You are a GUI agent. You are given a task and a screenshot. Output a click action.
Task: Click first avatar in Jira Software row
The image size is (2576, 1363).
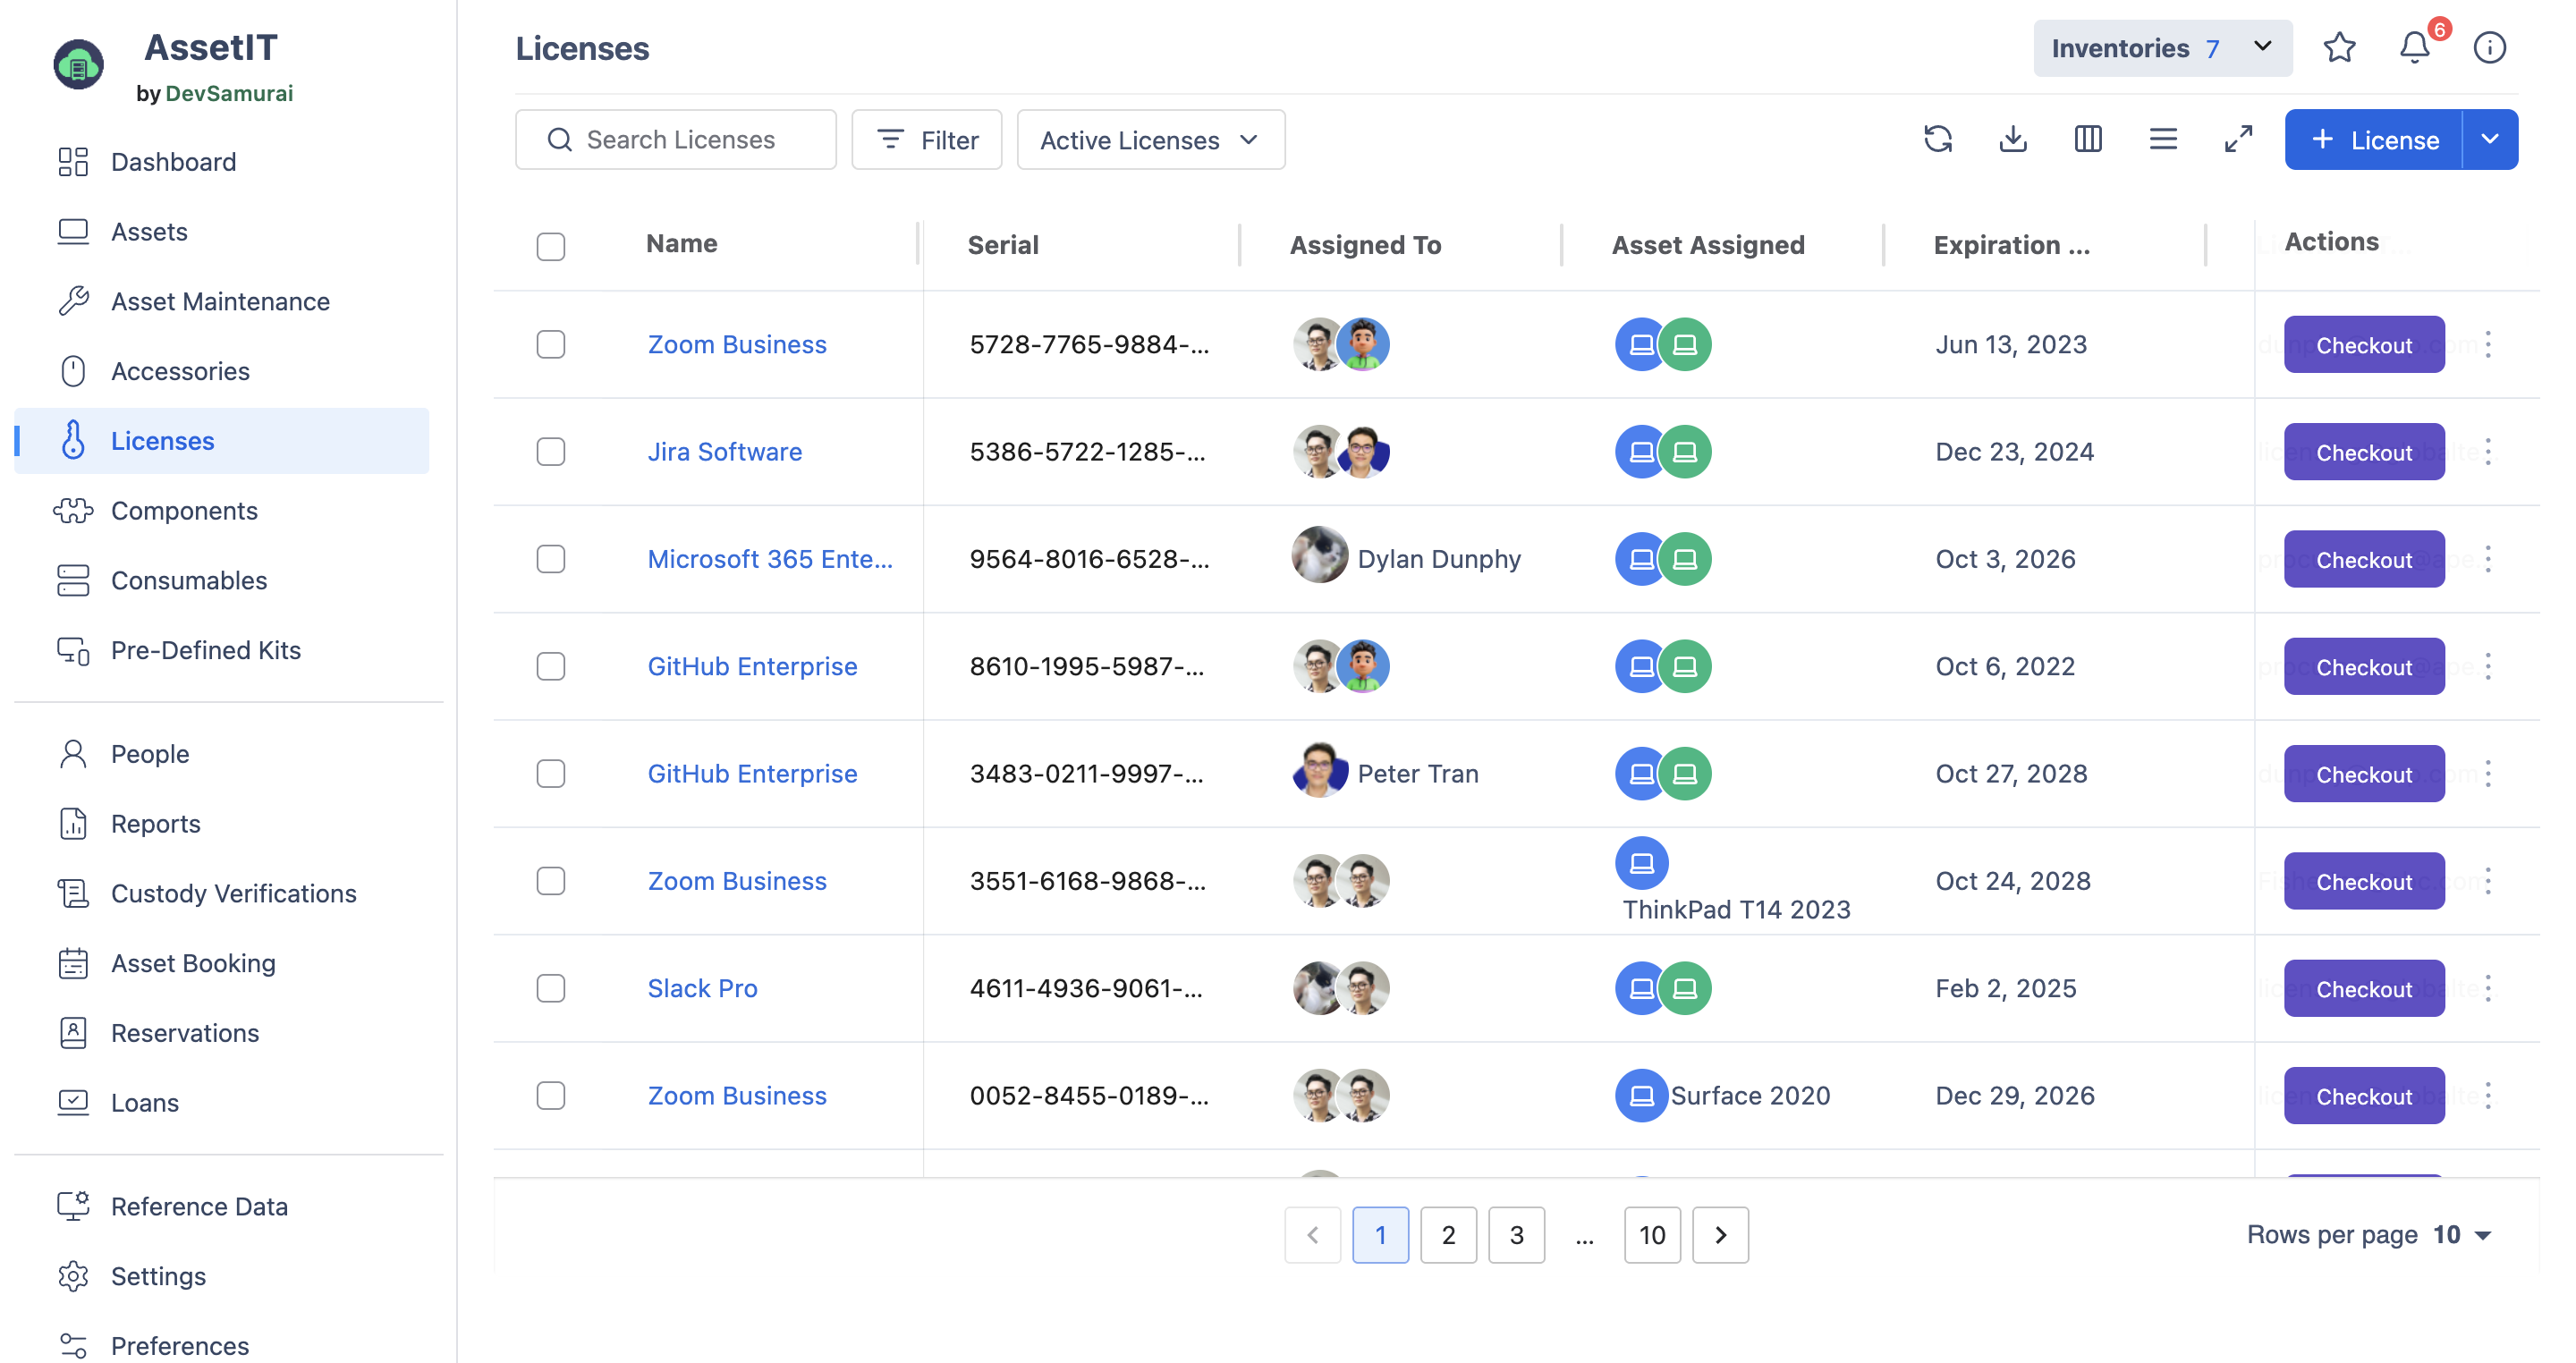tap(1319, 451)
